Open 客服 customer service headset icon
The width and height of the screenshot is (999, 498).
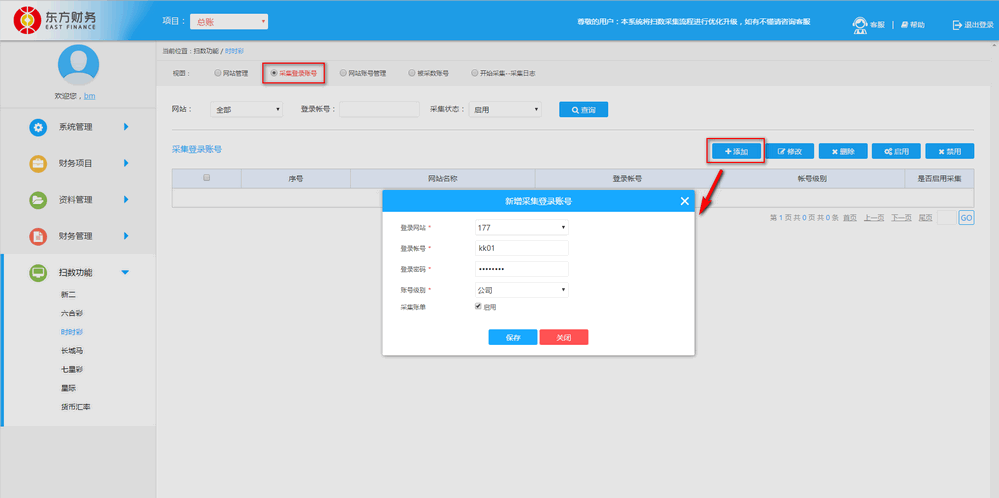(859, 24)
